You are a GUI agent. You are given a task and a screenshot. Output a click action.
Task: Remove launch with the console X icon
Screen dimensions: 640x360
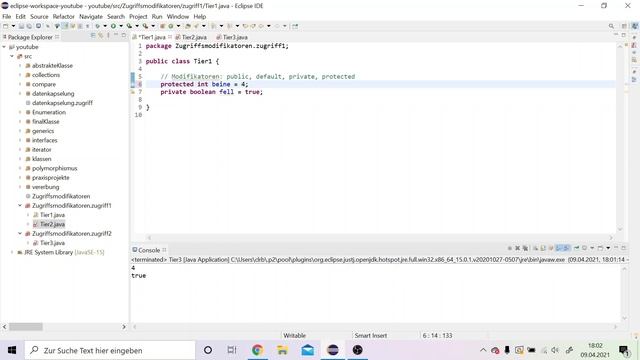pyautogui.click(x=518, y=248)
